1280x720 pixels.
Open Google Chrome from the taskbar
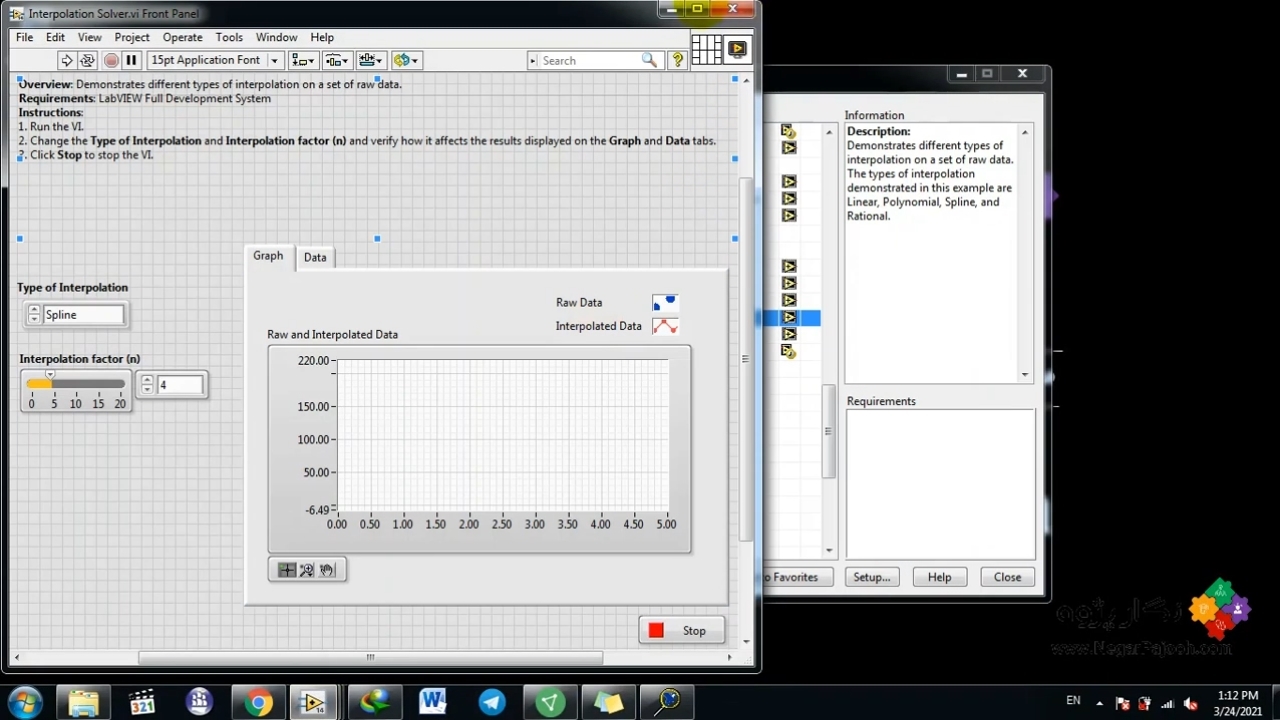(258, 703)
